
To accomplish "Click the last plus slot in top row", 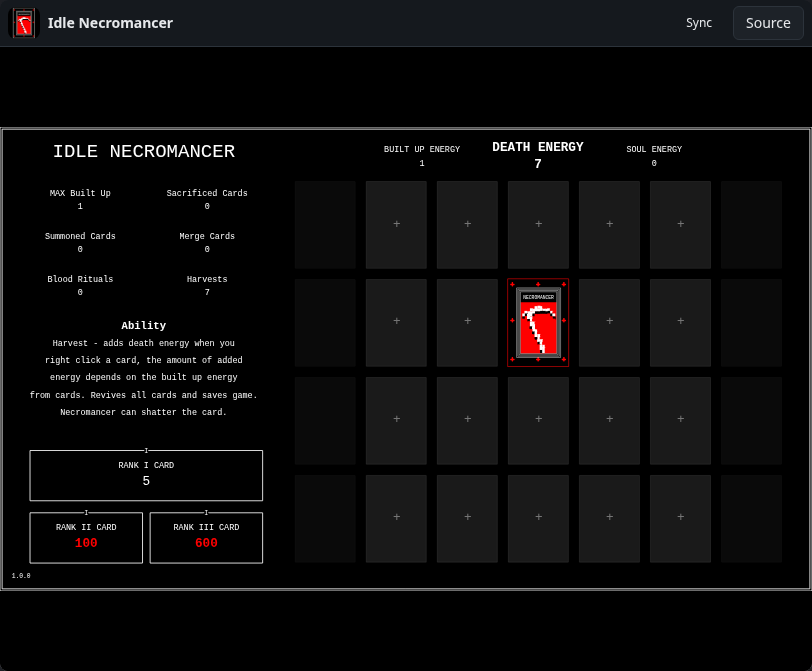I will click(680, 225).
